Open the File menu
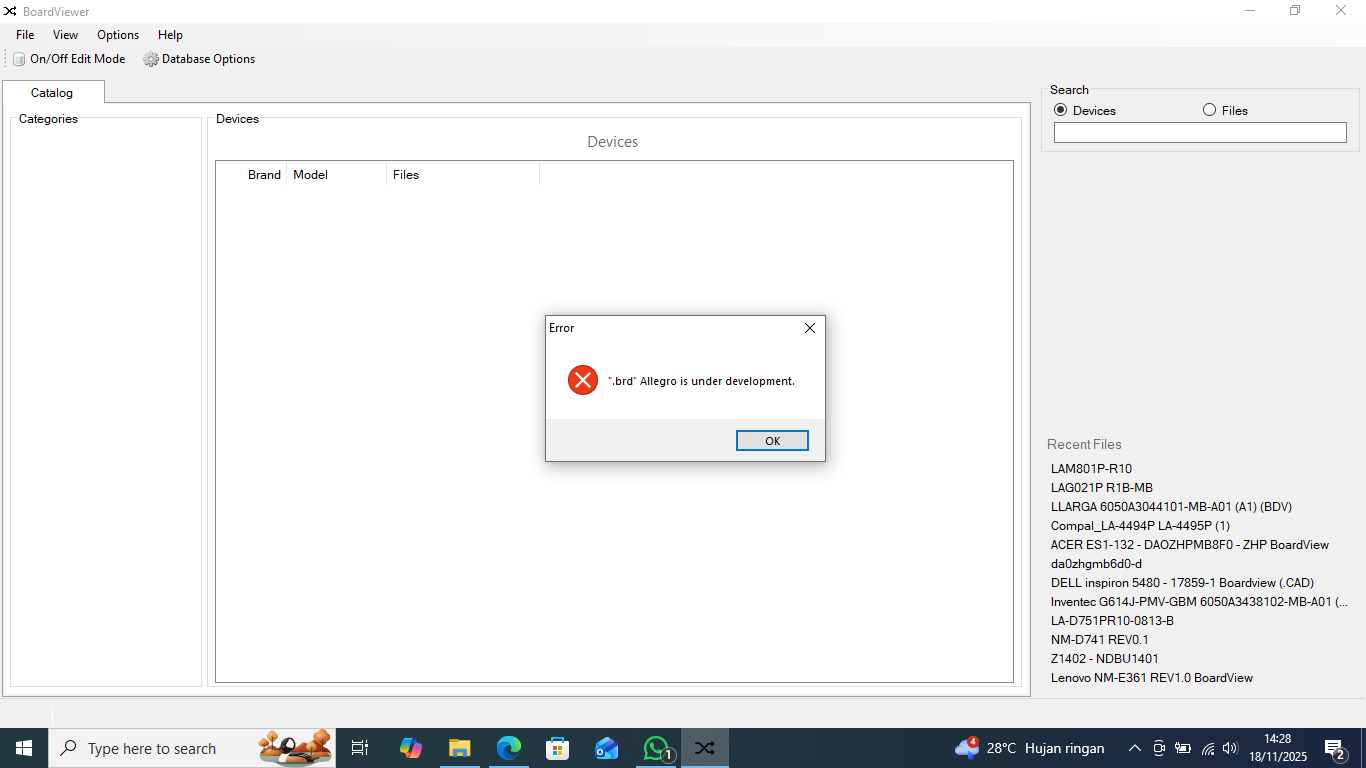 (x=25, y=35)
